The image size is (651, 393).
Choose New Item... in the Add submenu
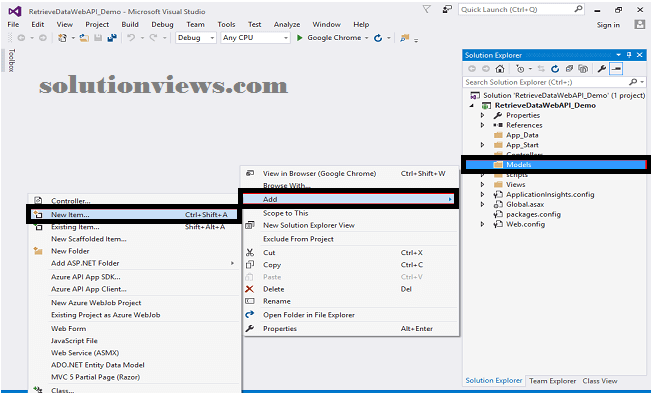[133, 215]
